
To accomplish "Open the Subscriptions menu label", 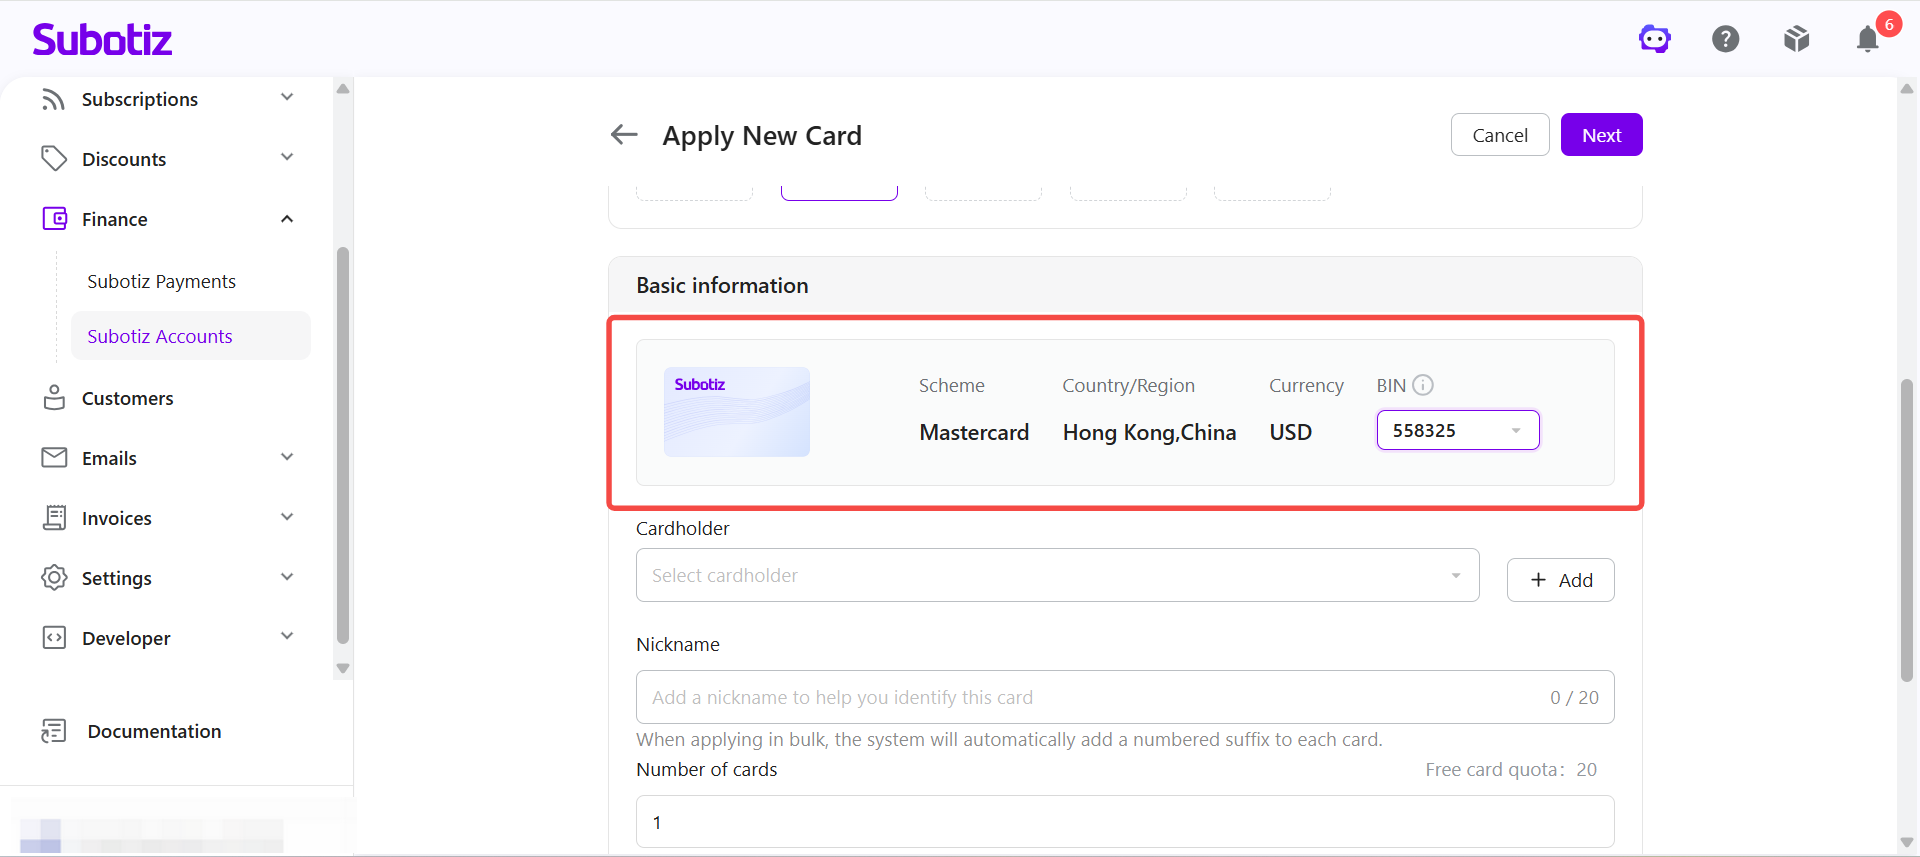I will 140,99.
